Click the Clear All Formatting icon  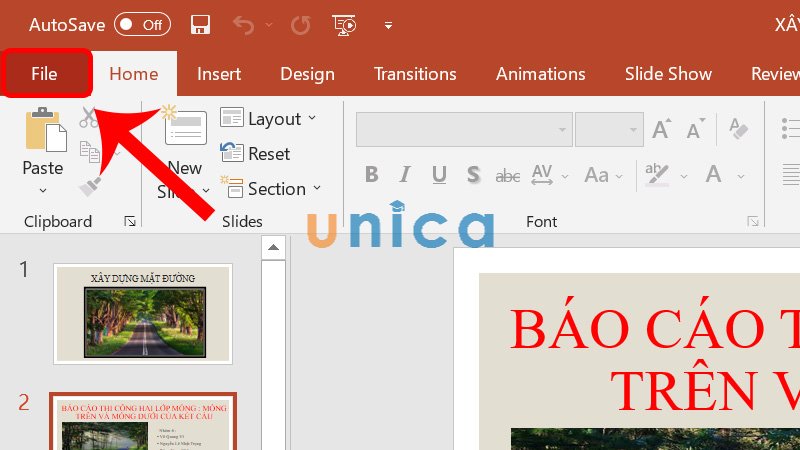click(x=739, y=129)
